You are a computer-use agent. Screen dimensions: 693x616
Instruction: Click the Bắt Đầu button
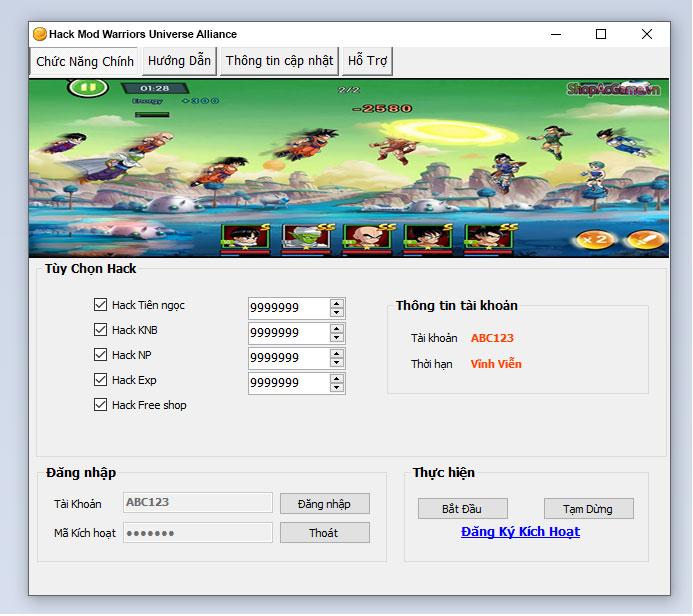pyautogui.click(x=462, y=509)
